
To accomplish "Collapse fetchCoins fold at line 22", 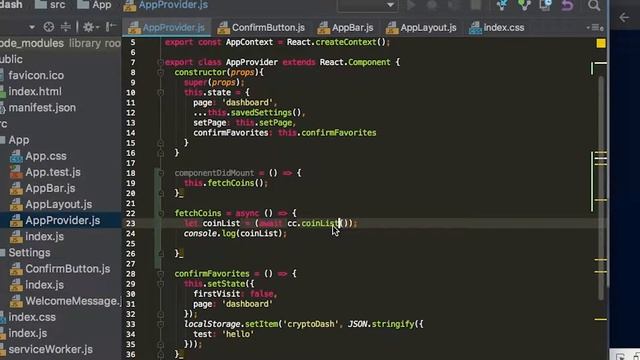I will pos(160,213).
